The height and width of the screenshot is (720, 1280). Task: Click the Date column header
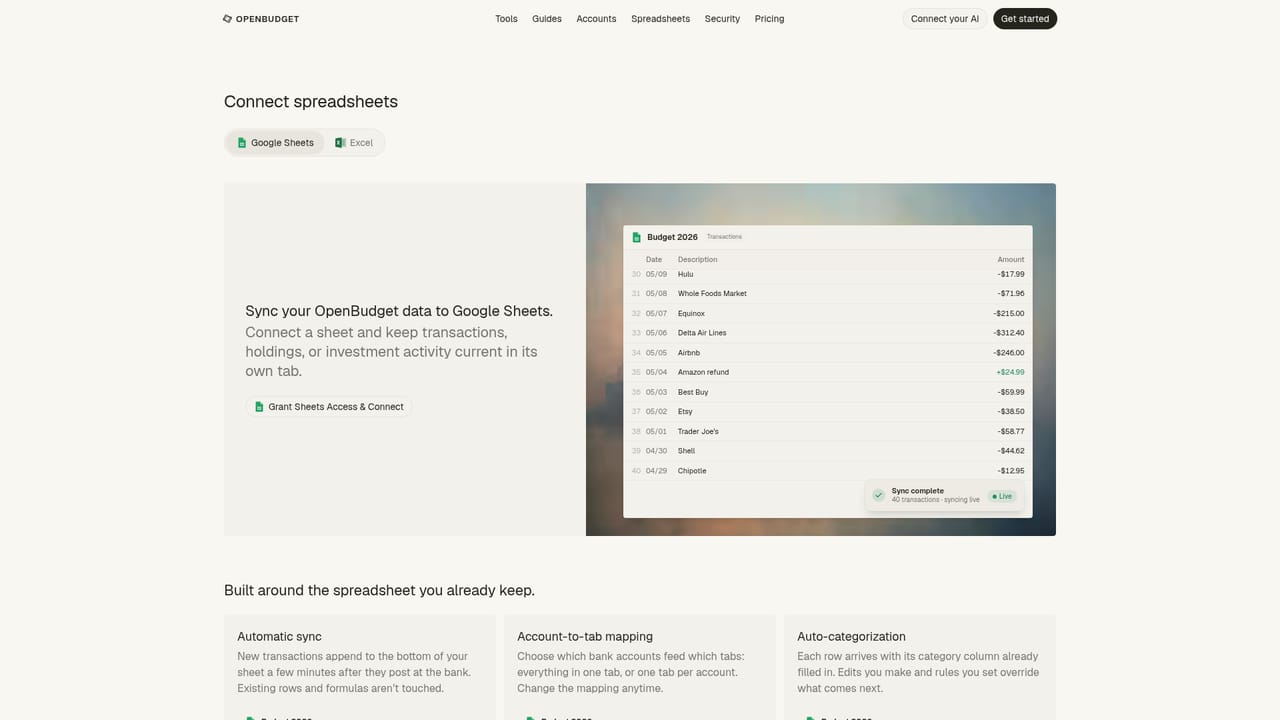tap(654, 260)
